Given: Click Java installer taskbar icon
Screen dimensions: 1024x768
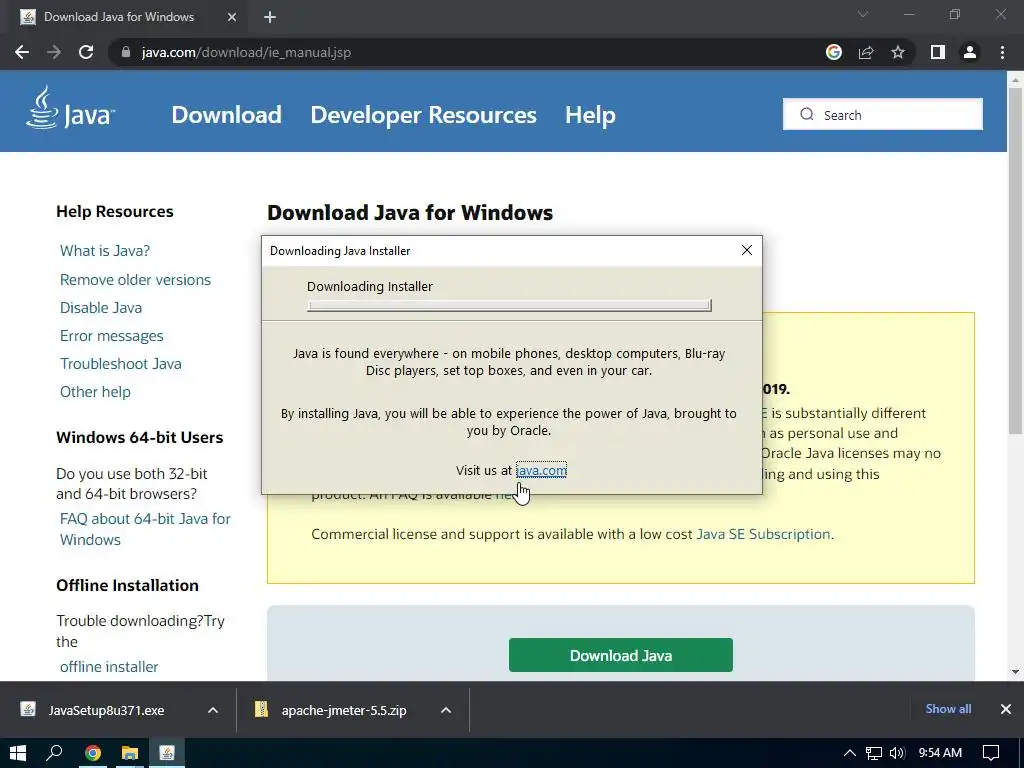Looking at the screenshot, I should point(167,753).
